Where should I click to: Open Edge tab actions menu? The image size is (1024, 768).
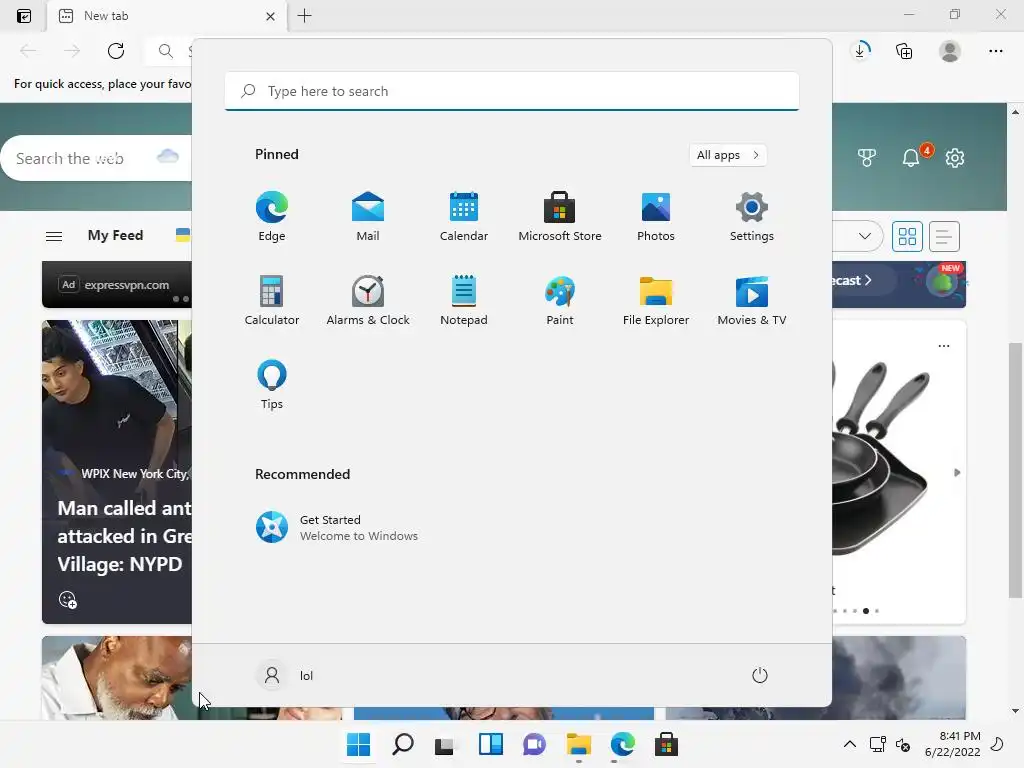(24, 16)
